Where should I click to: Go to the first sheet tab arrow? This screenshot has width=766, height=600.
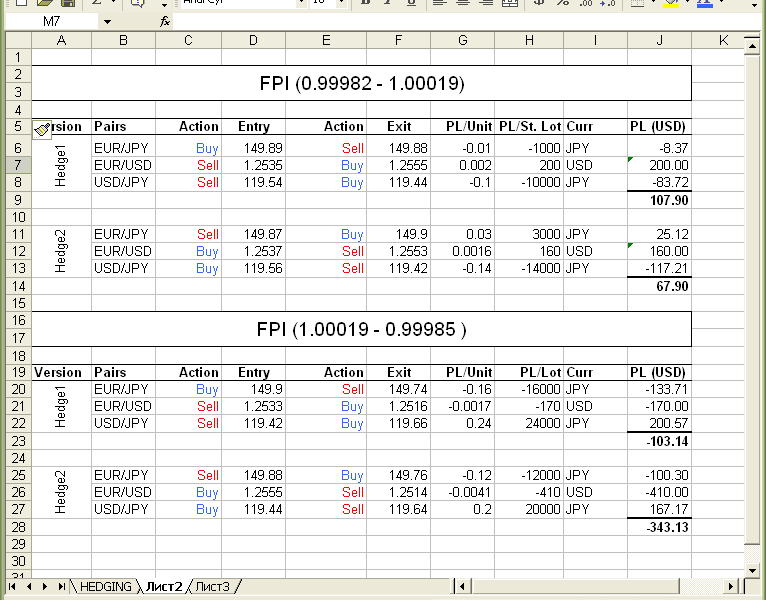coord(12,586)
